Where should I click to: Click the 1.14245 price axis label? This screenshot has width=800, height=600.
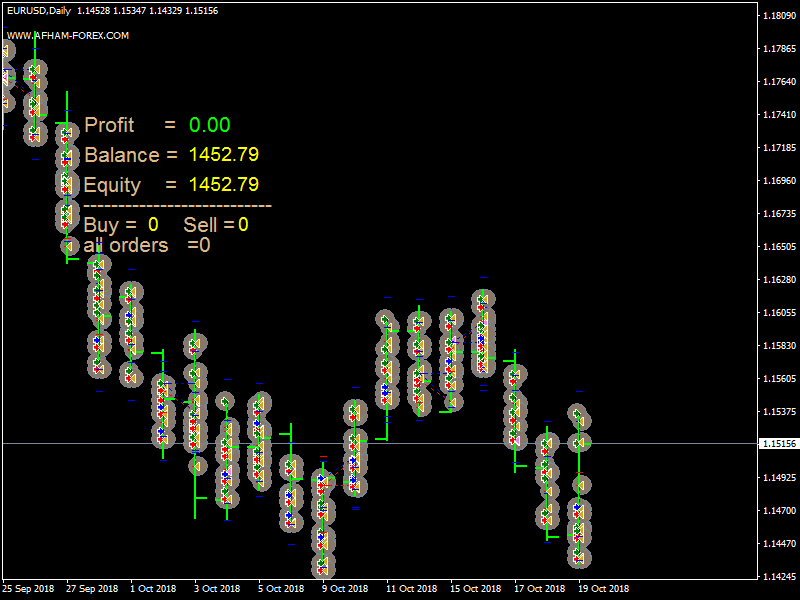point(778,577)
